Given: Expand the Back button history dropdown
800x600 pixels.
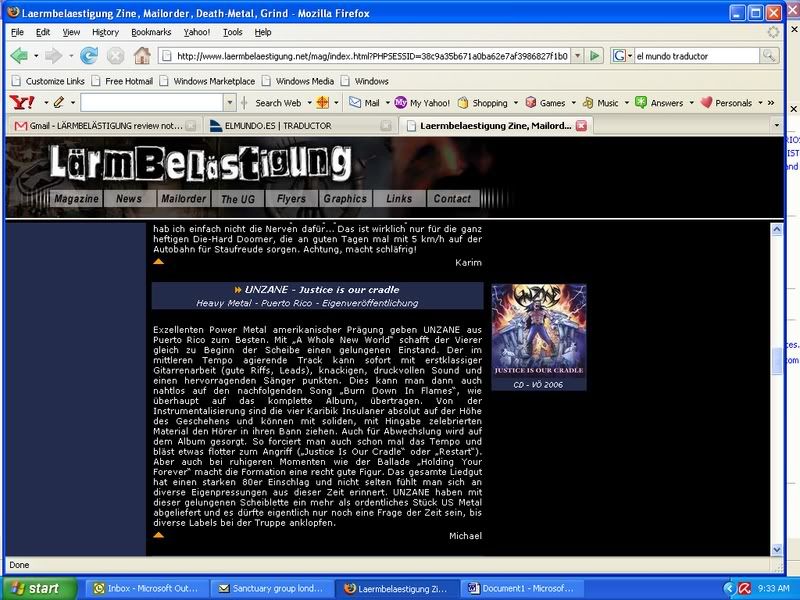Looking at the screenshot, I should pos(36,56).
